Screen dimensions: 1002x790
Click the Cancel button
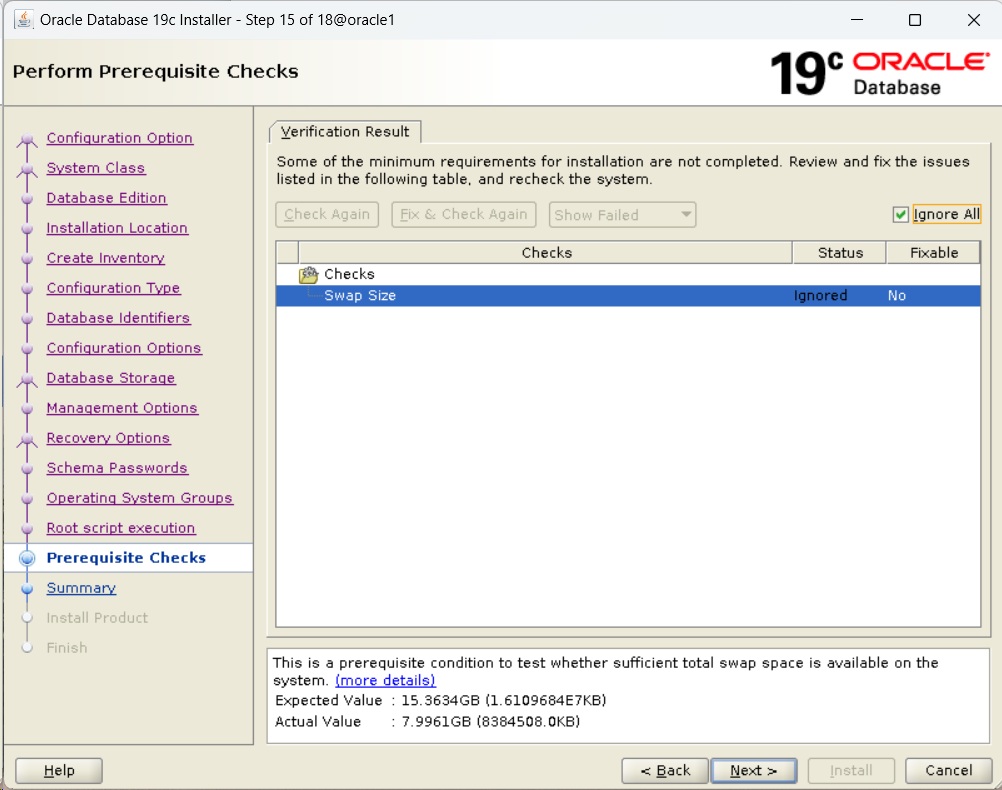pos(948,771)
